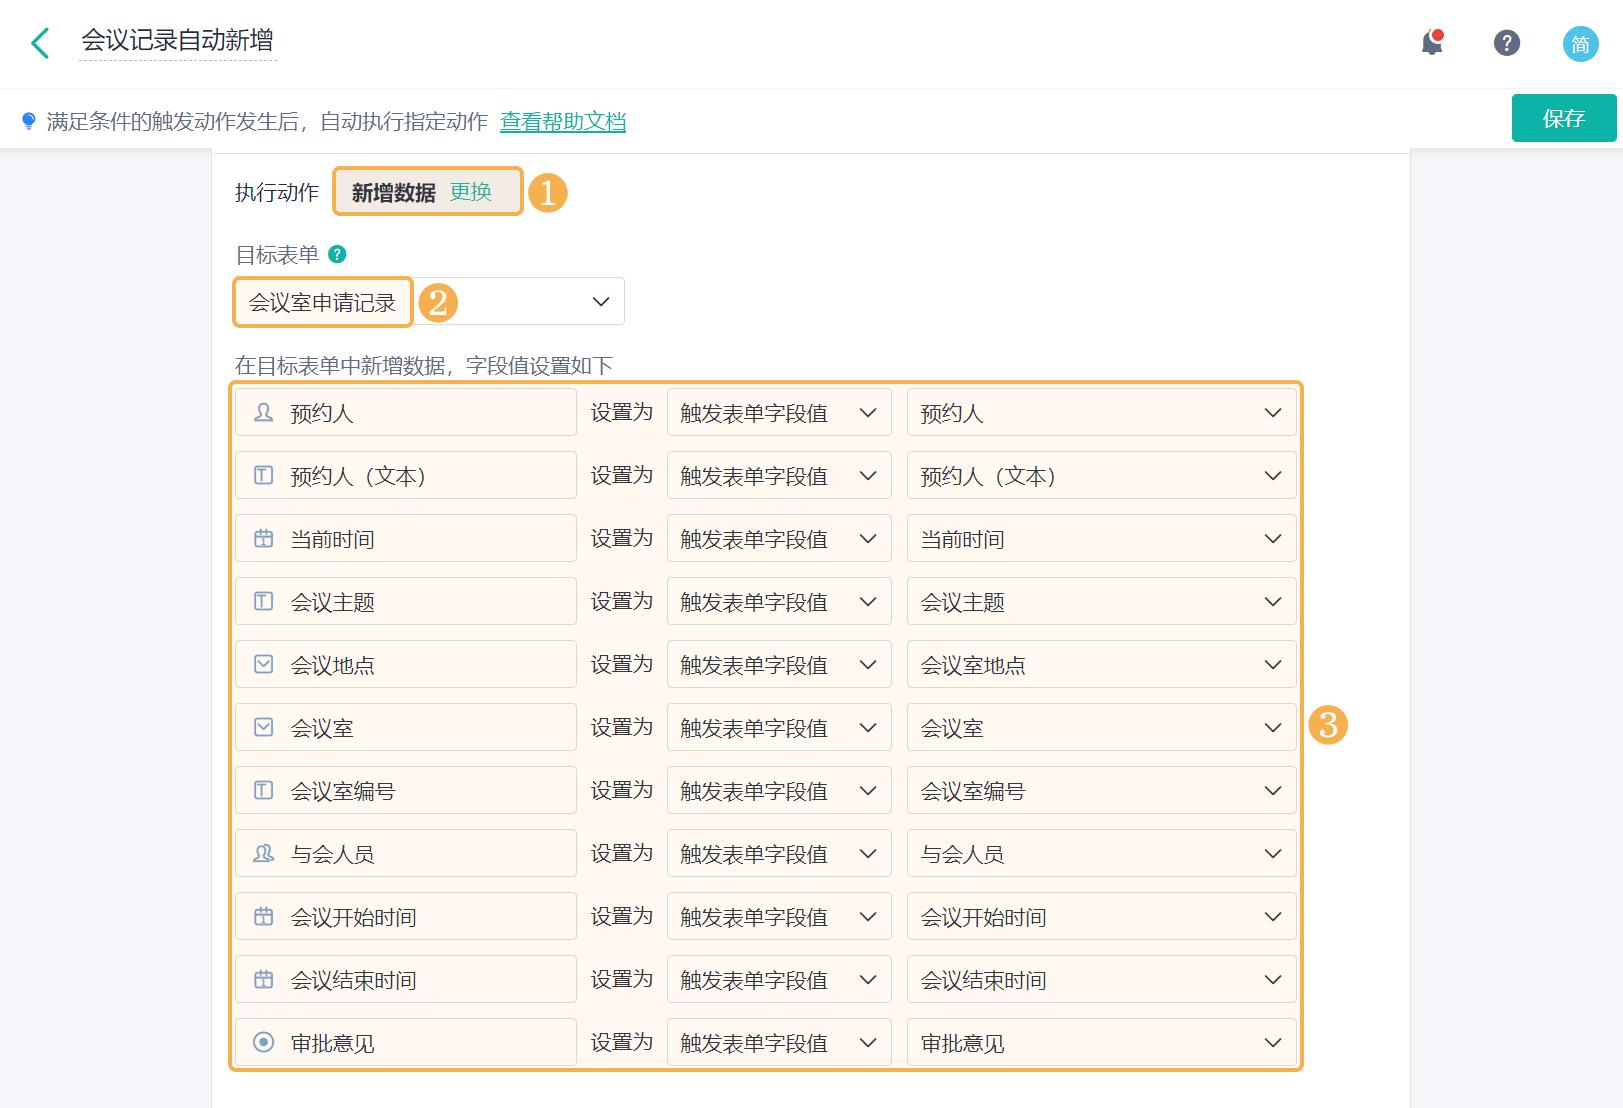The height and width of the screenshot is (1108, 1623).
Task: Click the 简 avatar in top right
Action: point(1579,43)
